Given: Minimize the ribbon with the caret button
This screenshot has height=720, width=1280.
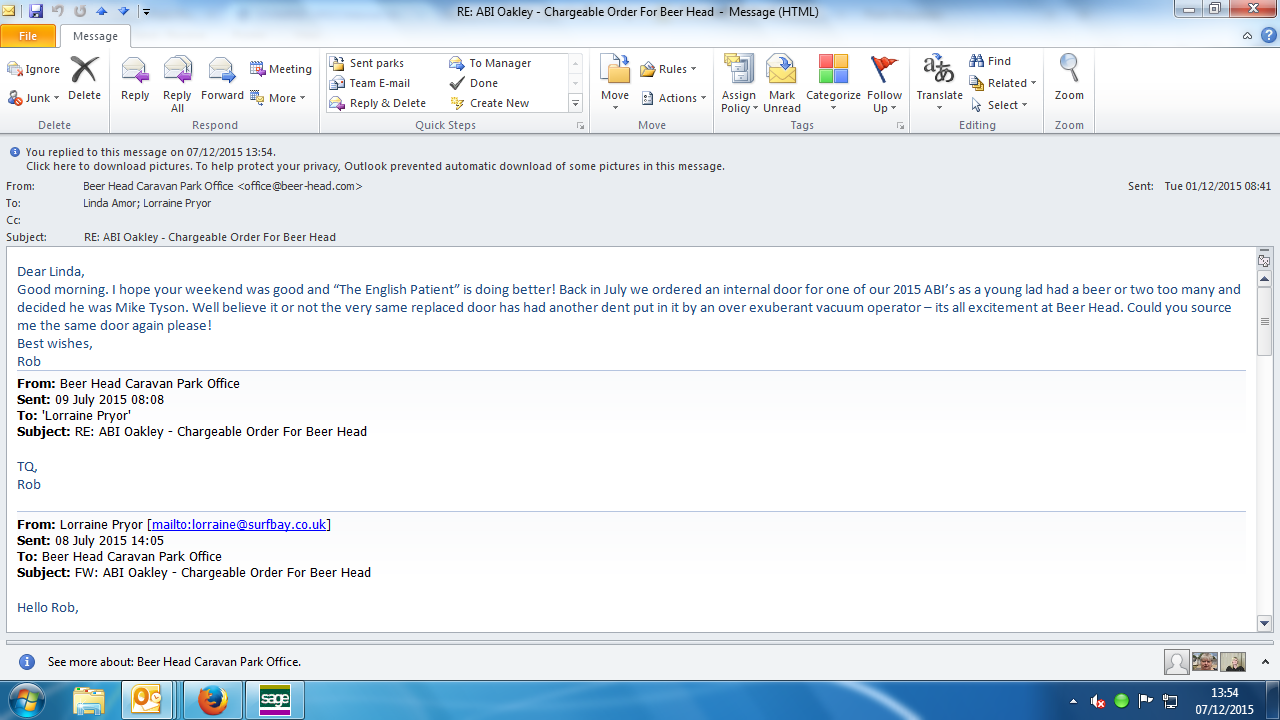Looking at the screenshot, I should (x=1247, y=36).
